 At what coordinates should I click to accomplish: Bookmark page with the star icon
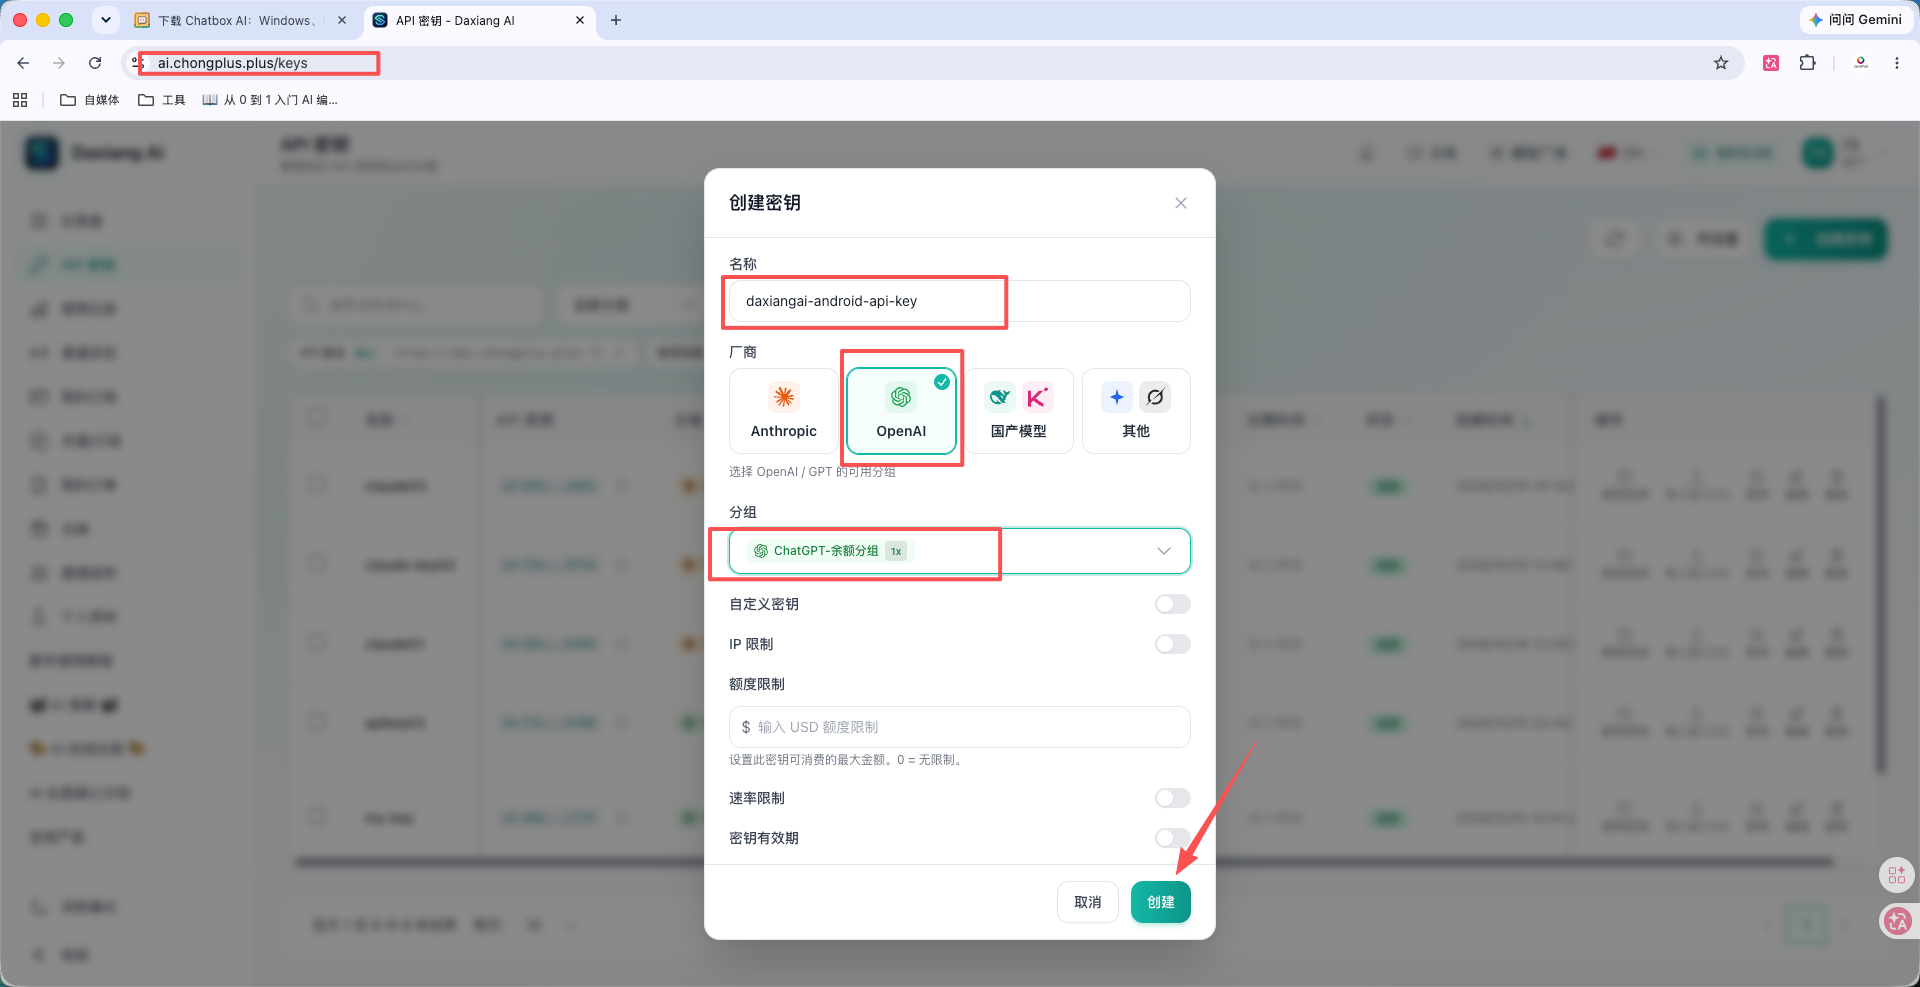[1721, 63]
